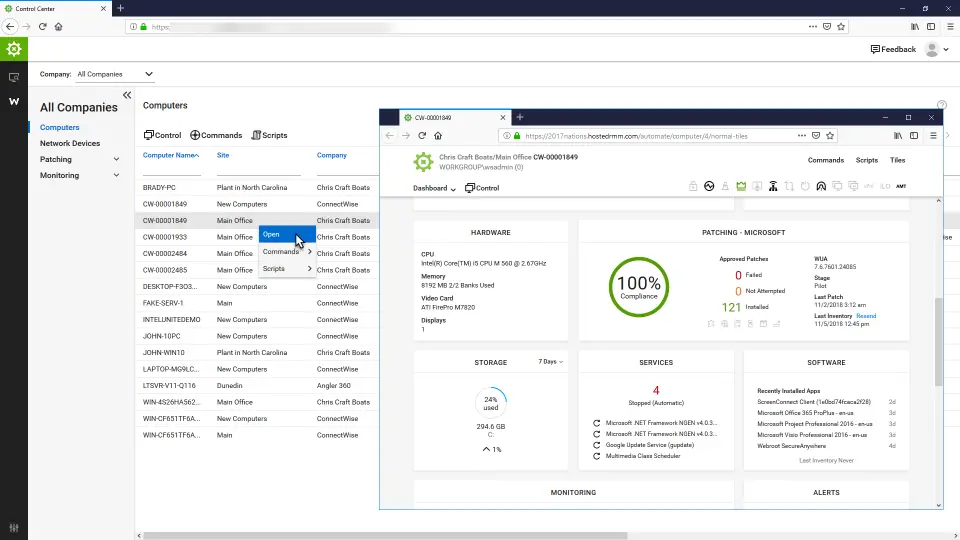Click the green gear Automate logo
The height and width of the screenshot is (540, 960).
pyautogui.click(x=13, y=49)
